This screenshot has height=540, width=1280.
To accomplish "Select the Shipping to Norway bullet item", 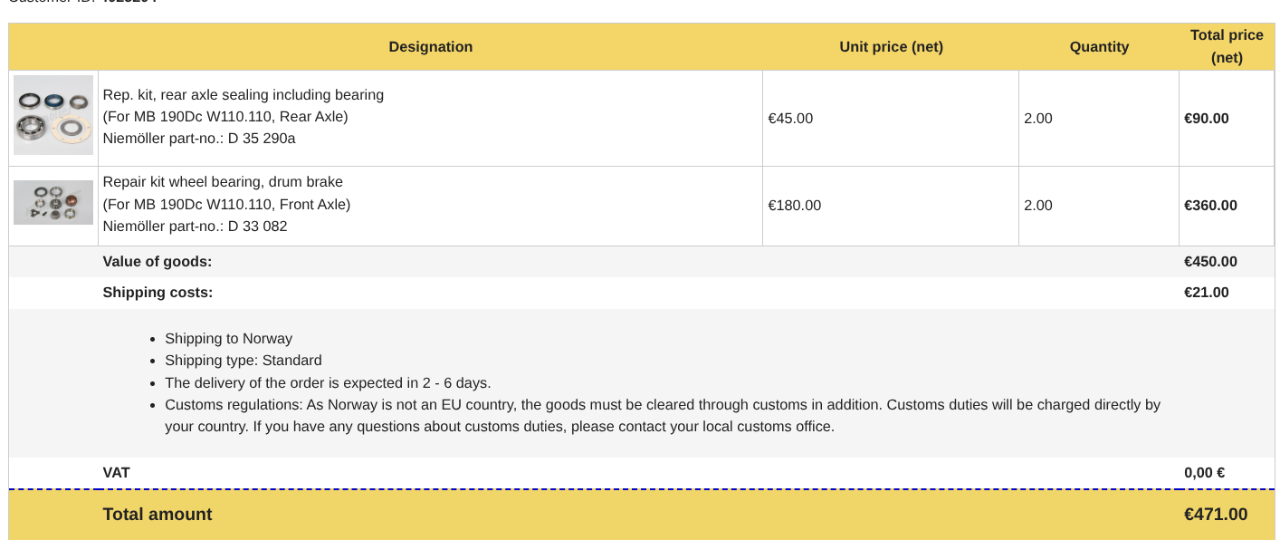I will 229,338.
